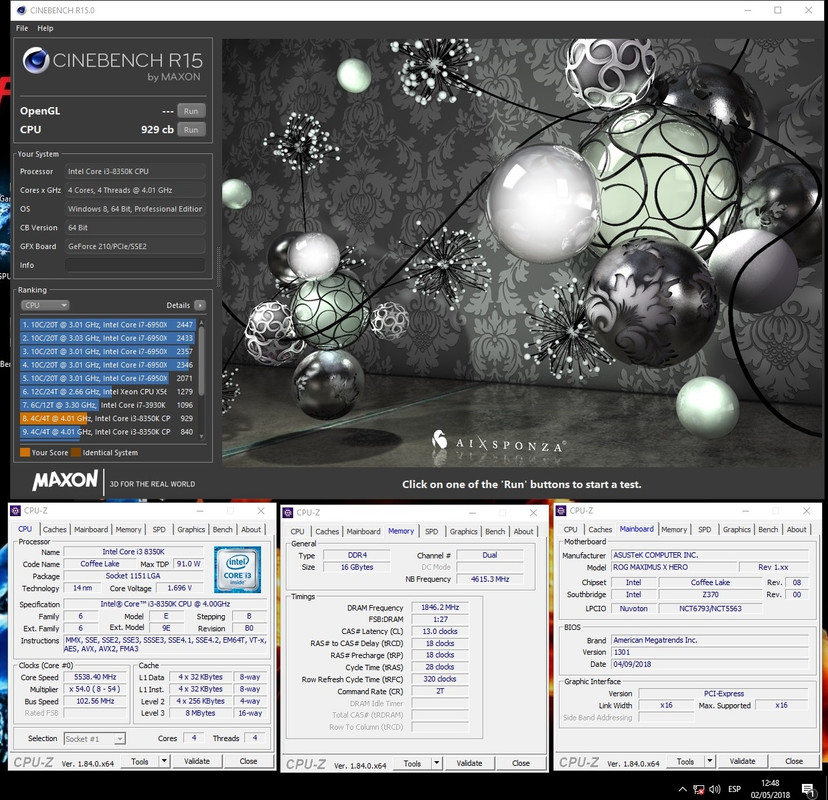Click the network tray icon

pos(699,789)
